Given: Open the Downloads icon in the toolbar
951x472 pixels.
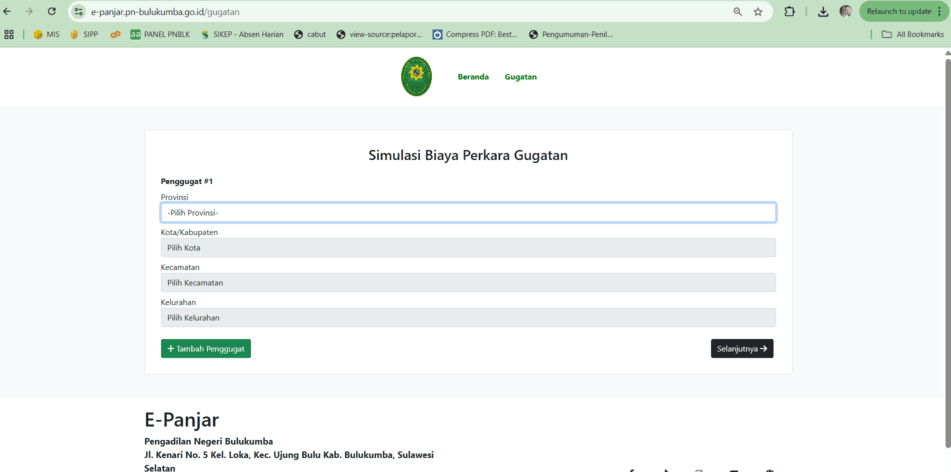Looking at the screenshot, I should [823, 11].
